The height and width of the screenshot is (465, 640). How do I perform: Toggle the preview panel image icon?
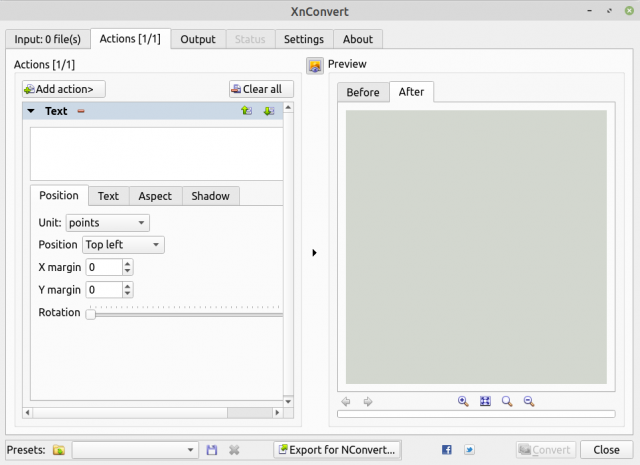tap(315, 66)
